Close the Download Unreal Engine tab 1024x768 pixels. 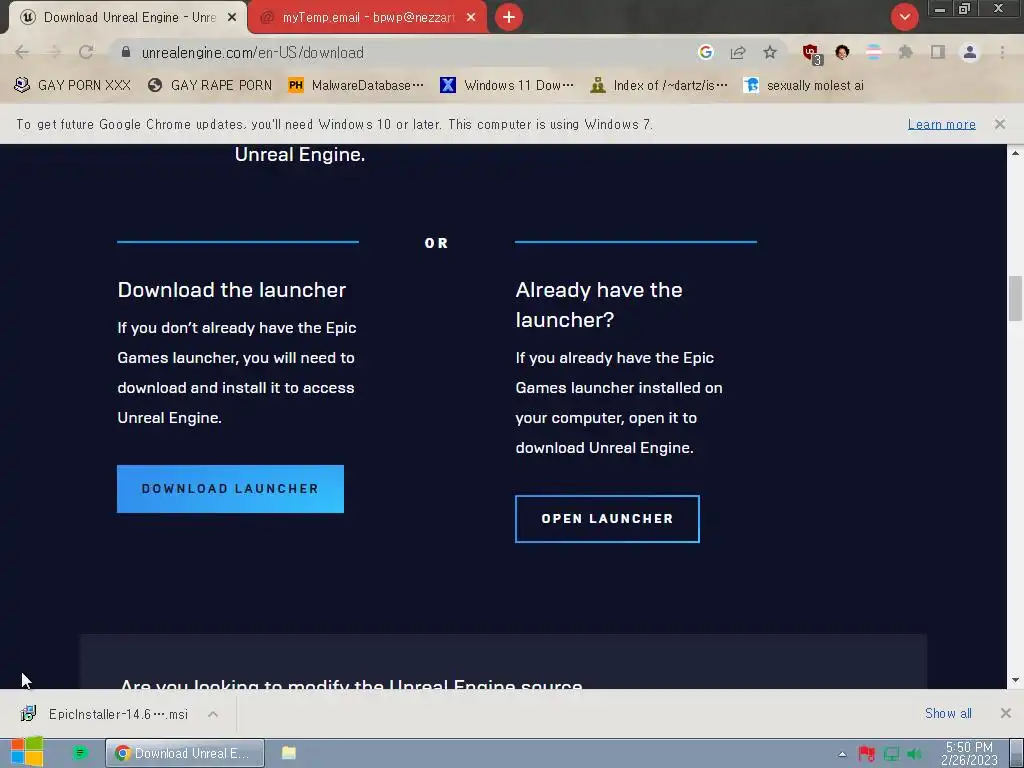coord(232,18)
